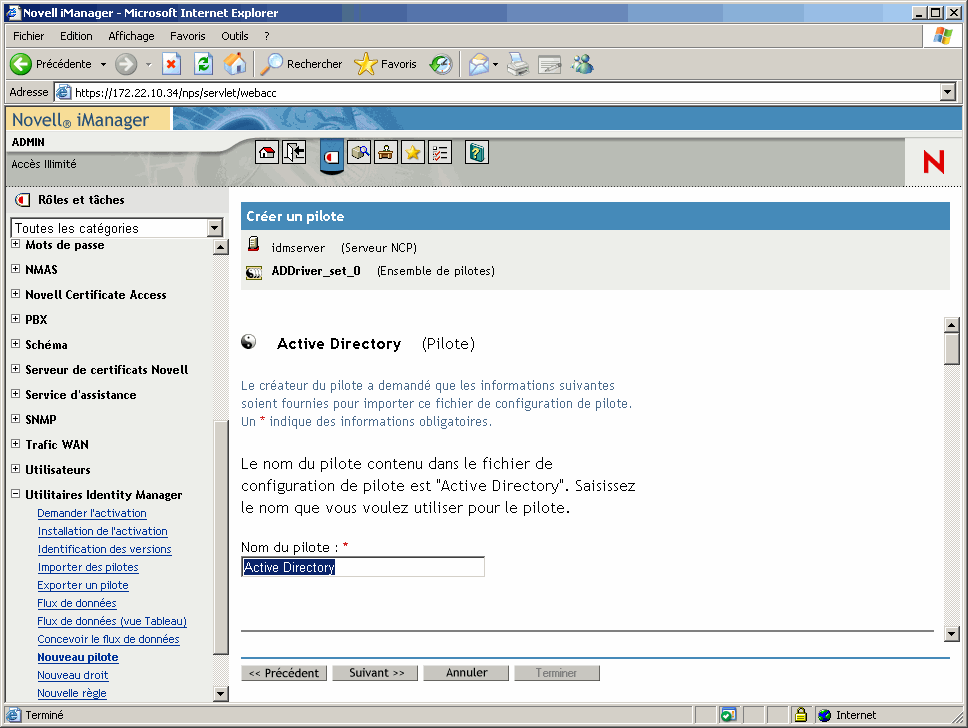
Task: Expand the Utilisateurs category
Action: 14,469
